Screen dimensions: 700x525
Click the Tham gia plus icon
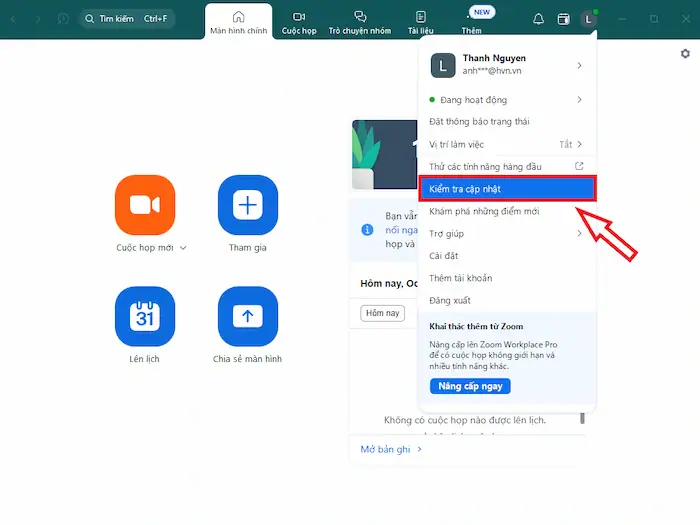[x=247, y=205]
